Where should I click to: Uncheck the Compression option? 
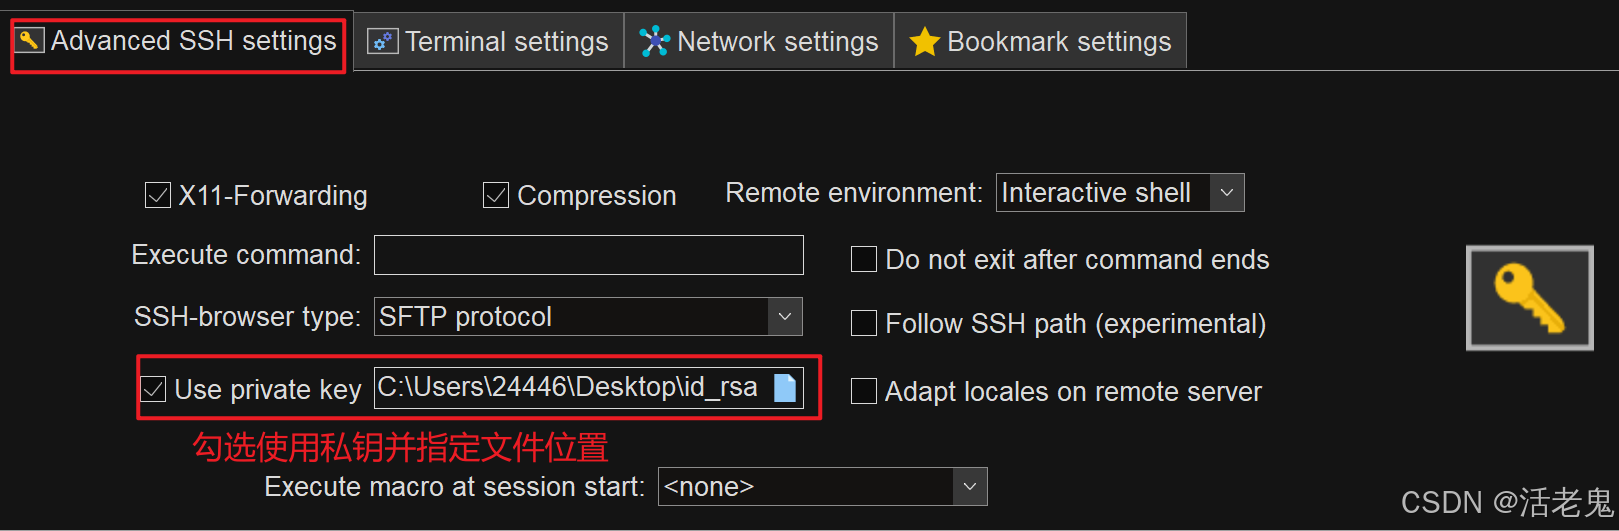coord(496,195)
